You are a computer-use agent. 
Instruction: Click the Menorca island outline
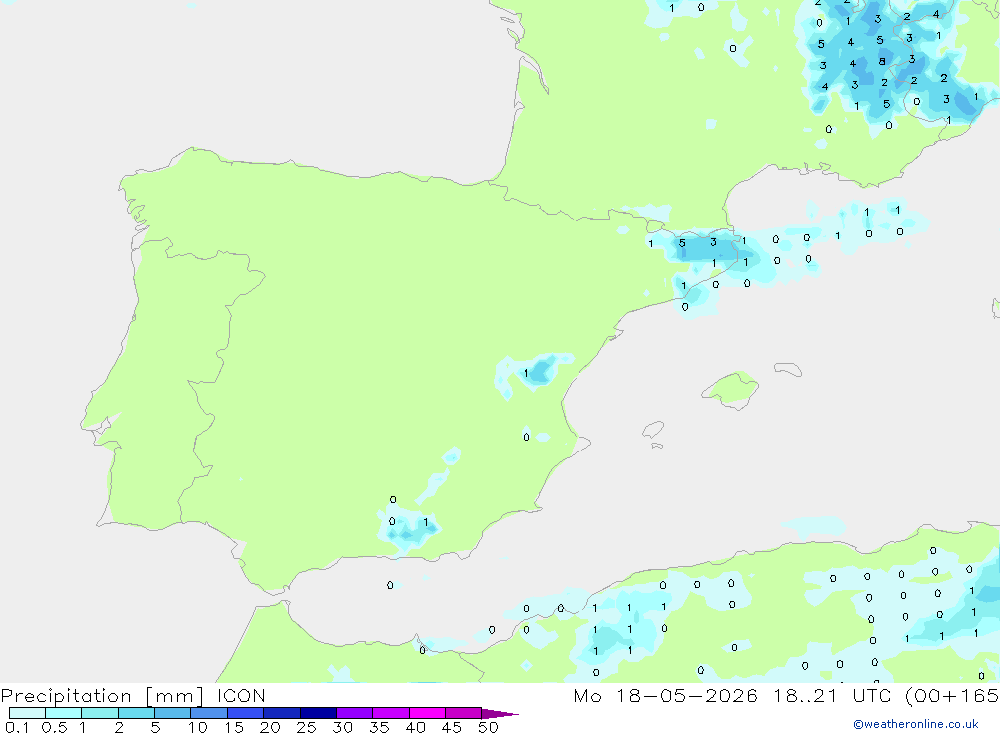788,369
